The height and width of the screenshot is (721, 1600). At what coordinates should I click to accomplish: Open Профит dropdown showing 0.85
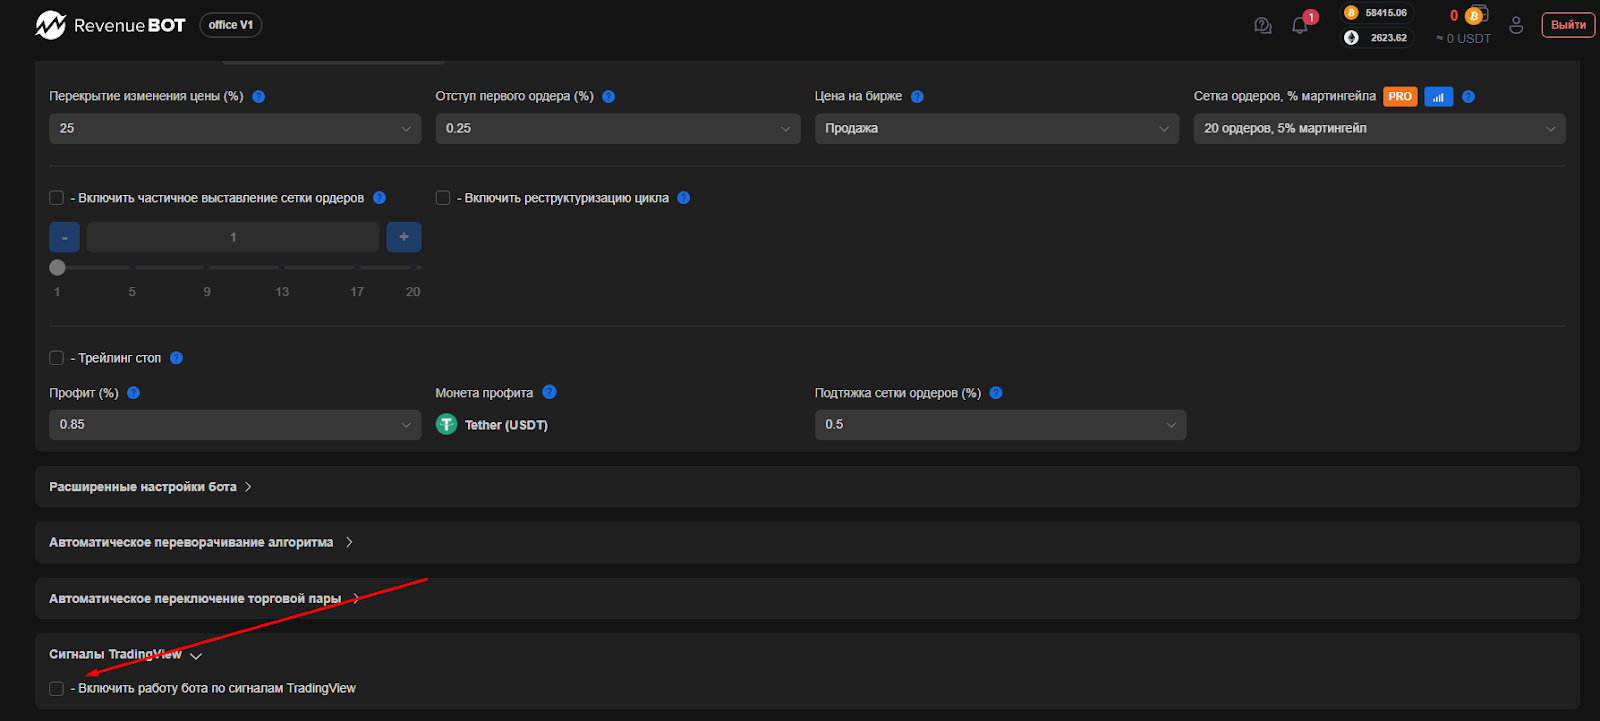click(x=235, y=425)
